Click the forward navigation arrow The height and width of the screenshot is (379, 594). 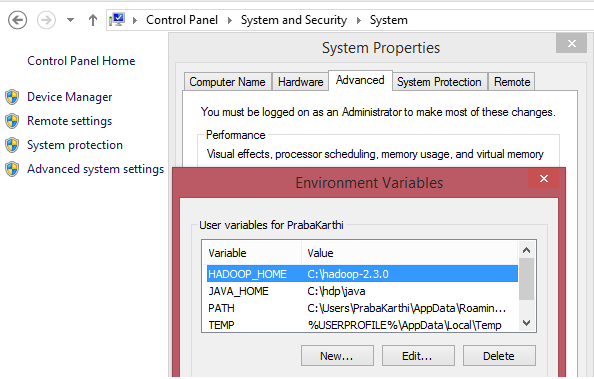[46, 20]
